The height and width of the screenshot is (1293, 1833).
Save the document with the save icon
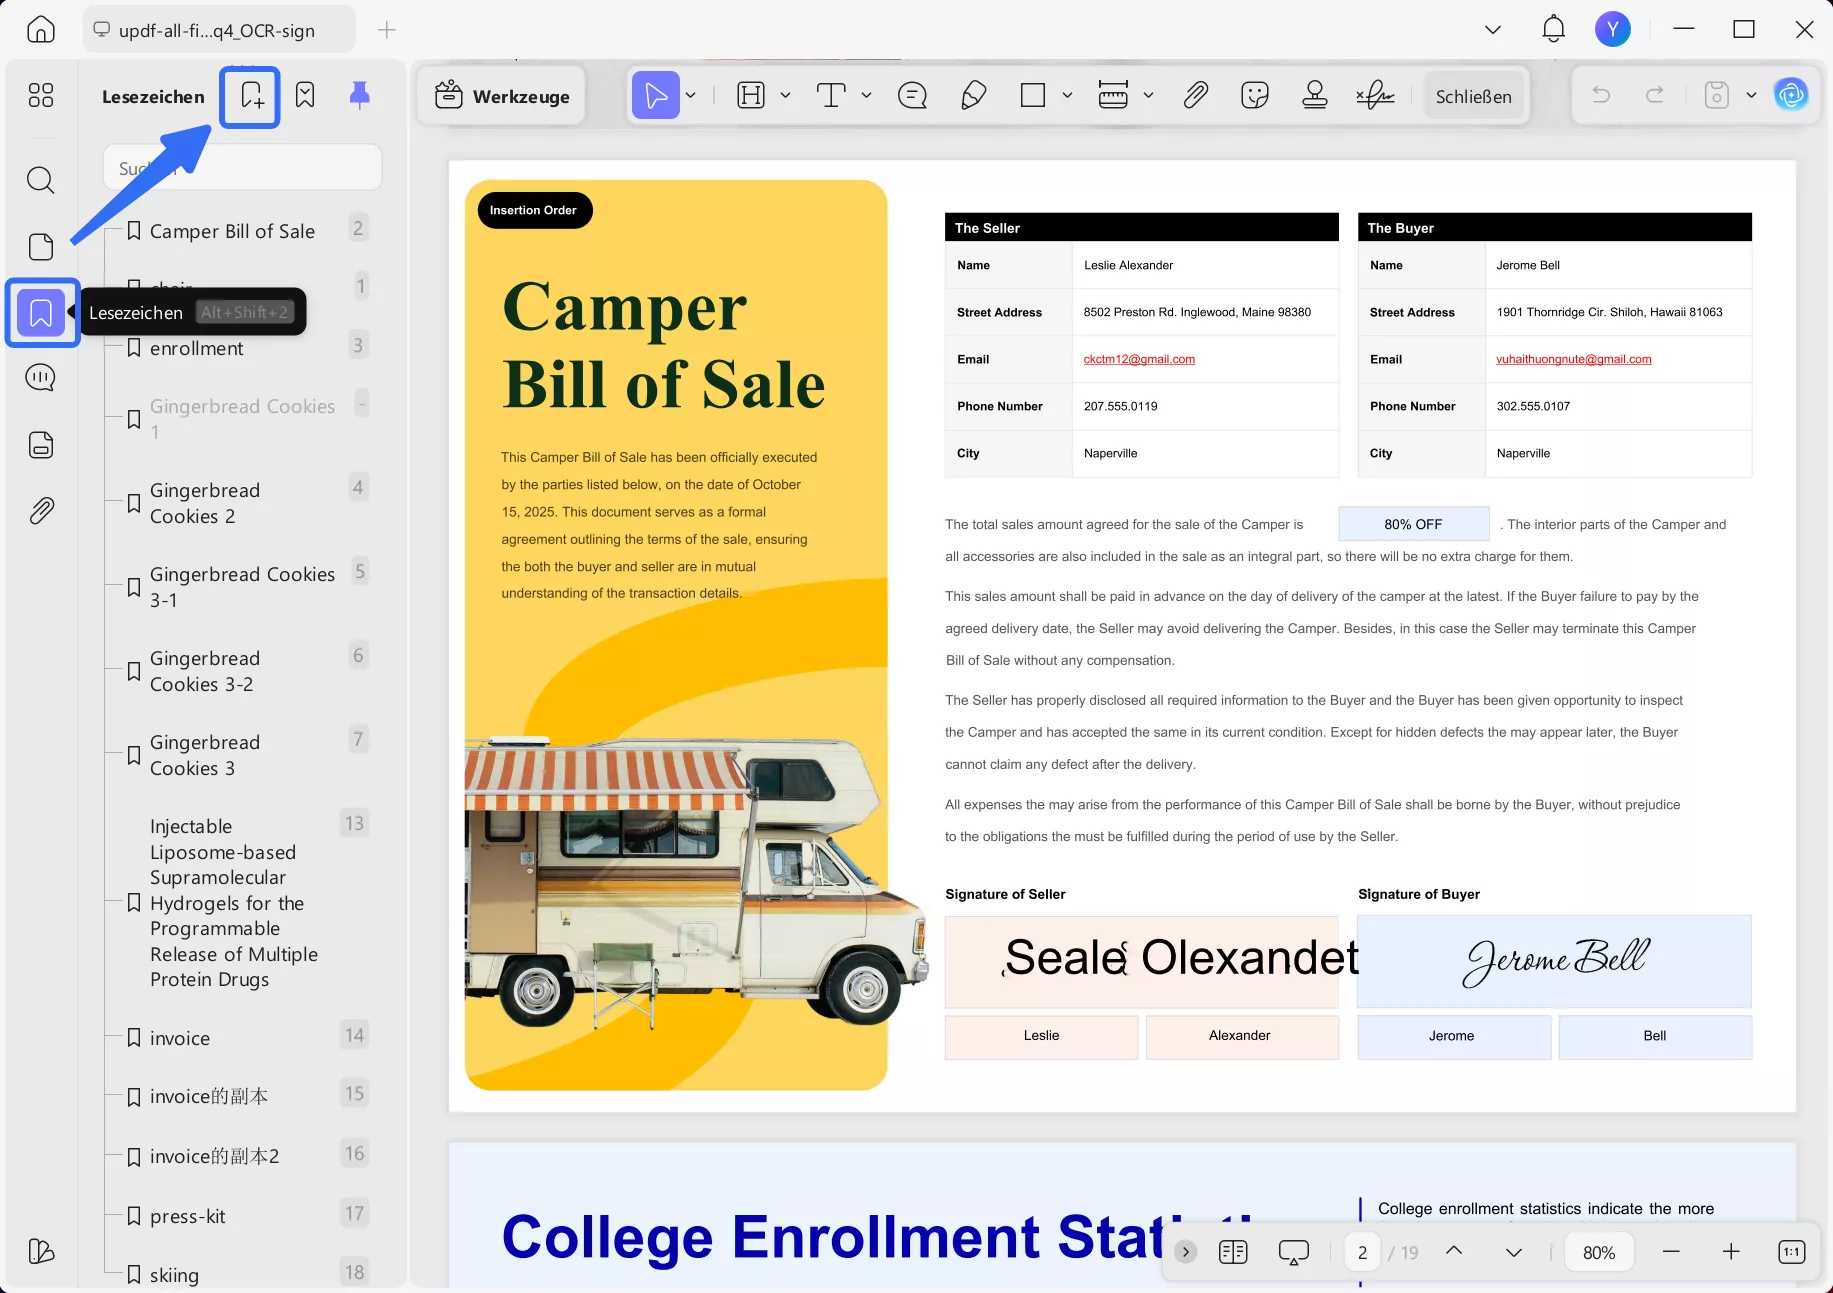[x=1717, y=95]
